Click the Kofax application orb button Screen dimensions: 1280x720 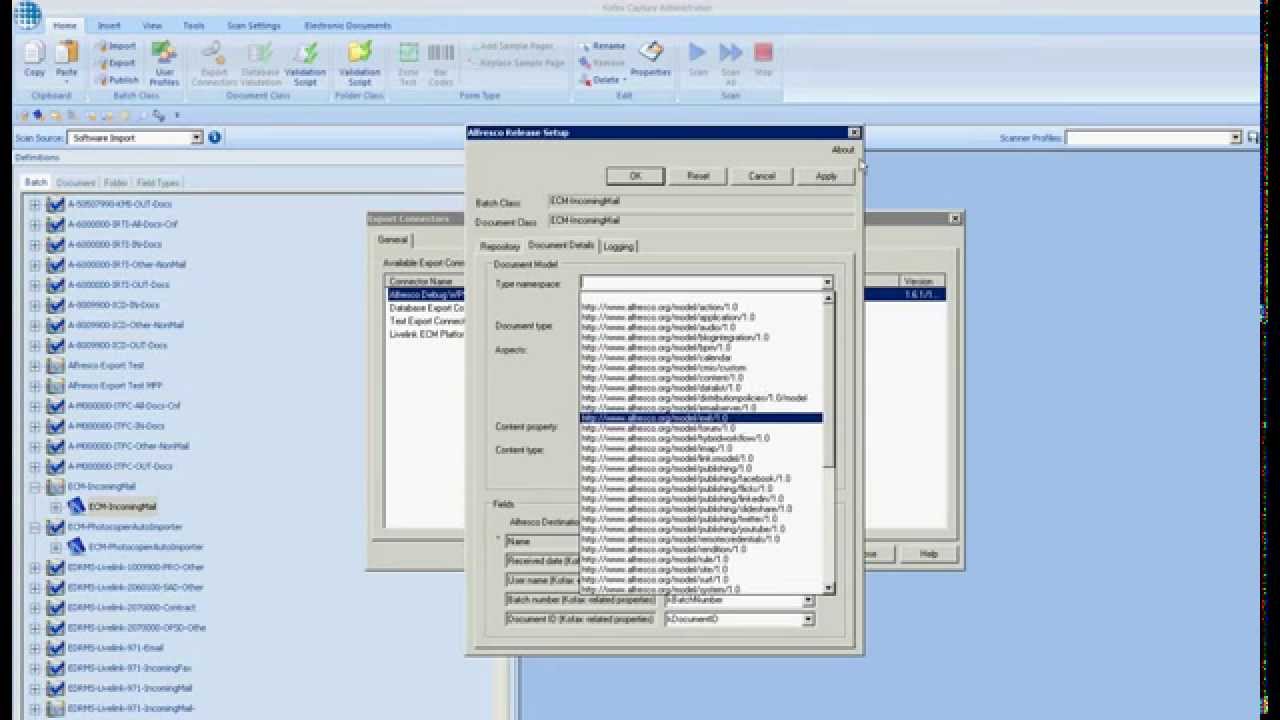pos(26,15)
